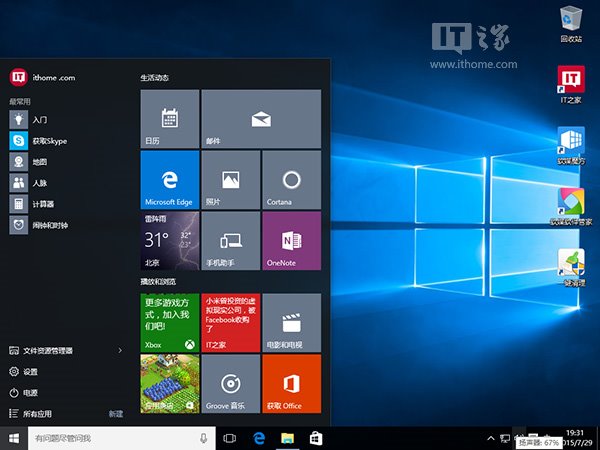Open the 日历 calendar tile

pos(170,118)
